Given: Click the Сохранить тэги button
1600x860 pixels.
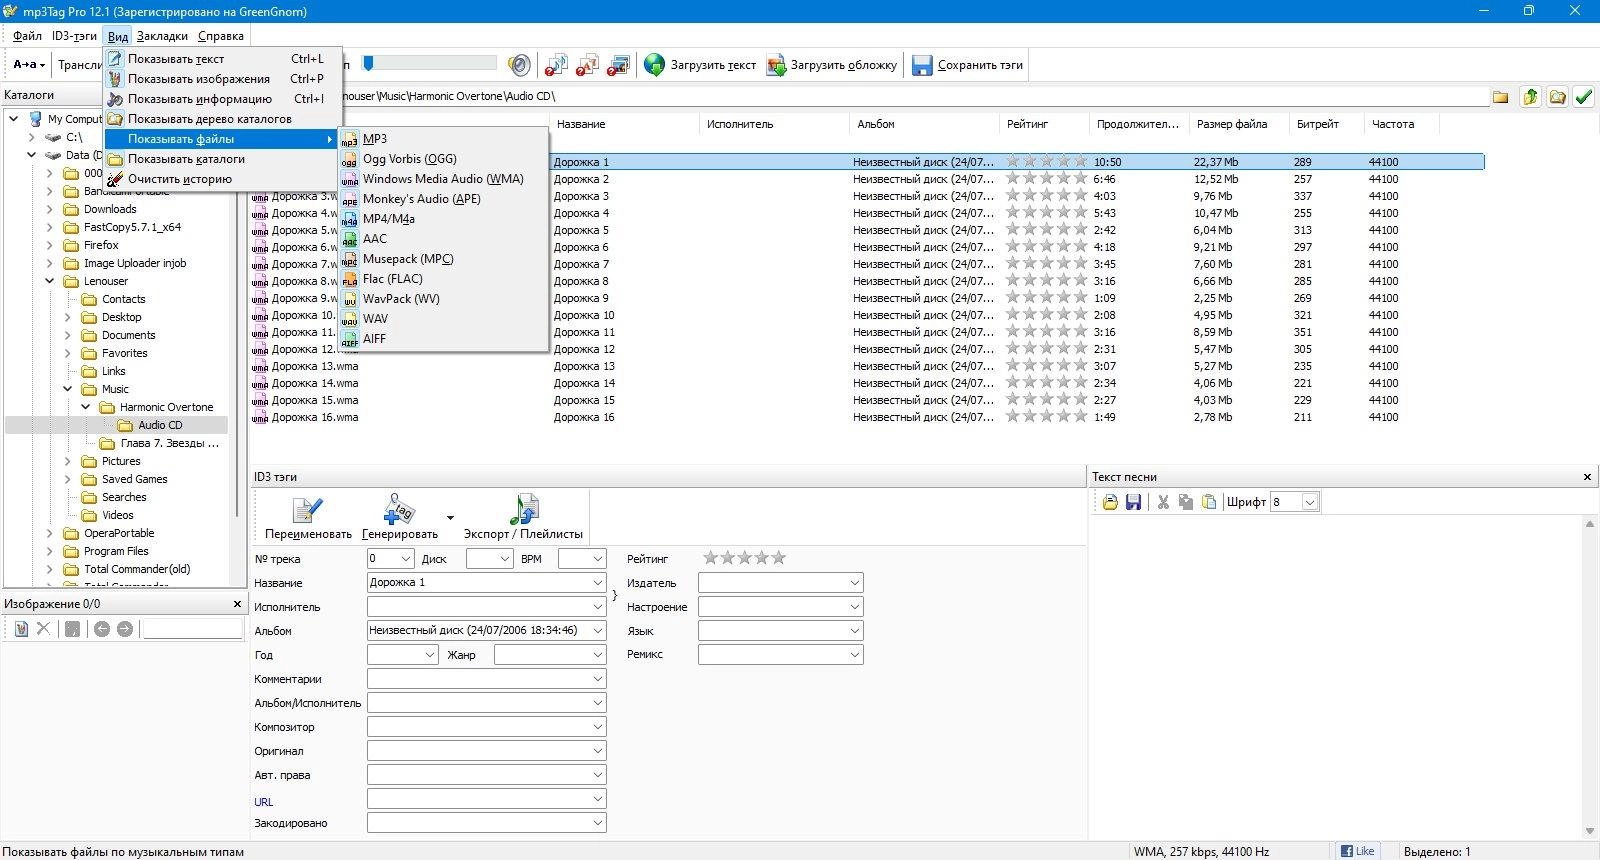Looking at the screenshot, I should pos(967,65).
